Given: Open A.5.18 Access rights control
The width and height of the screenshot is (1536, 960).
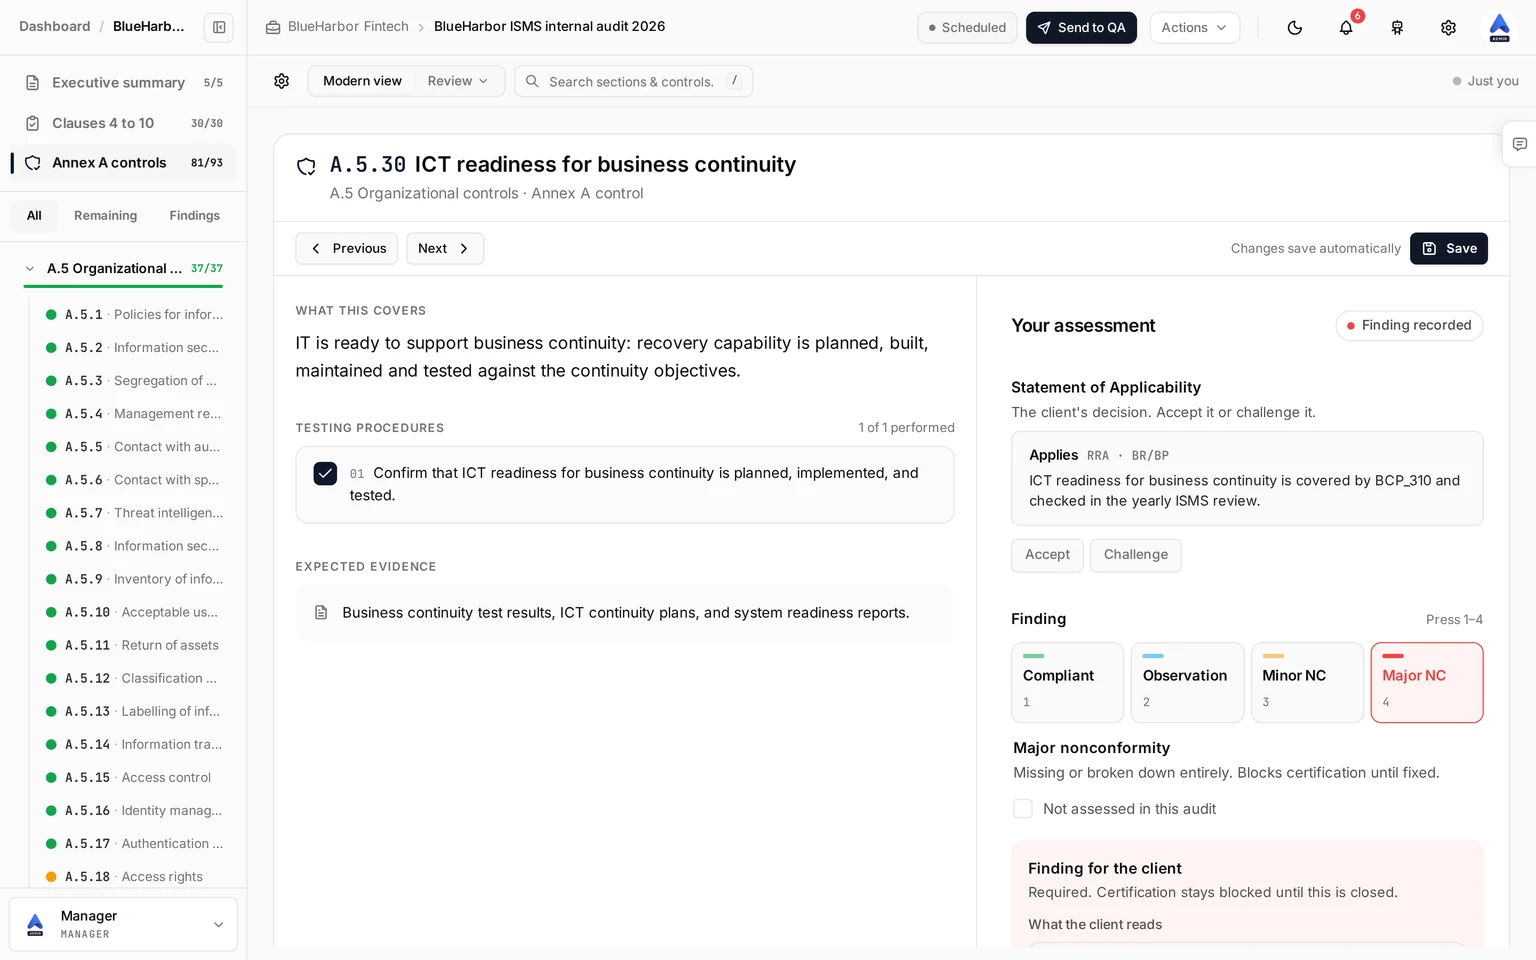Looking at the screenshot, I should 134,876.
